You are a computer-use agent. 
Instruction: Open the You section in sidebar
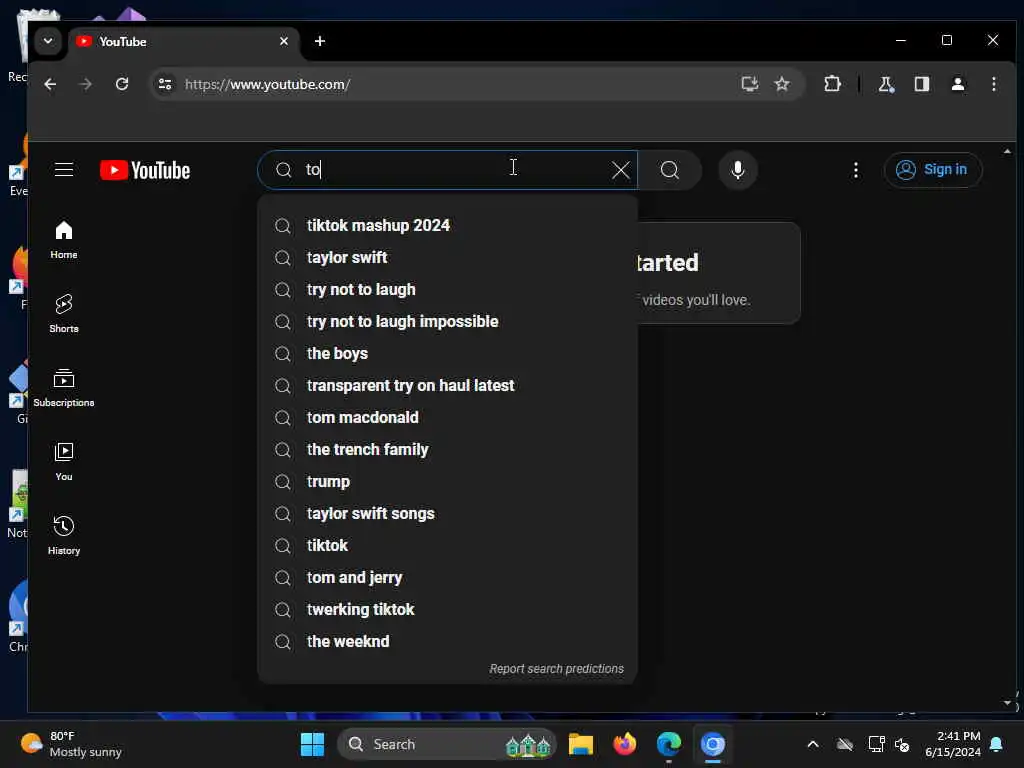[x=64, y=462]
